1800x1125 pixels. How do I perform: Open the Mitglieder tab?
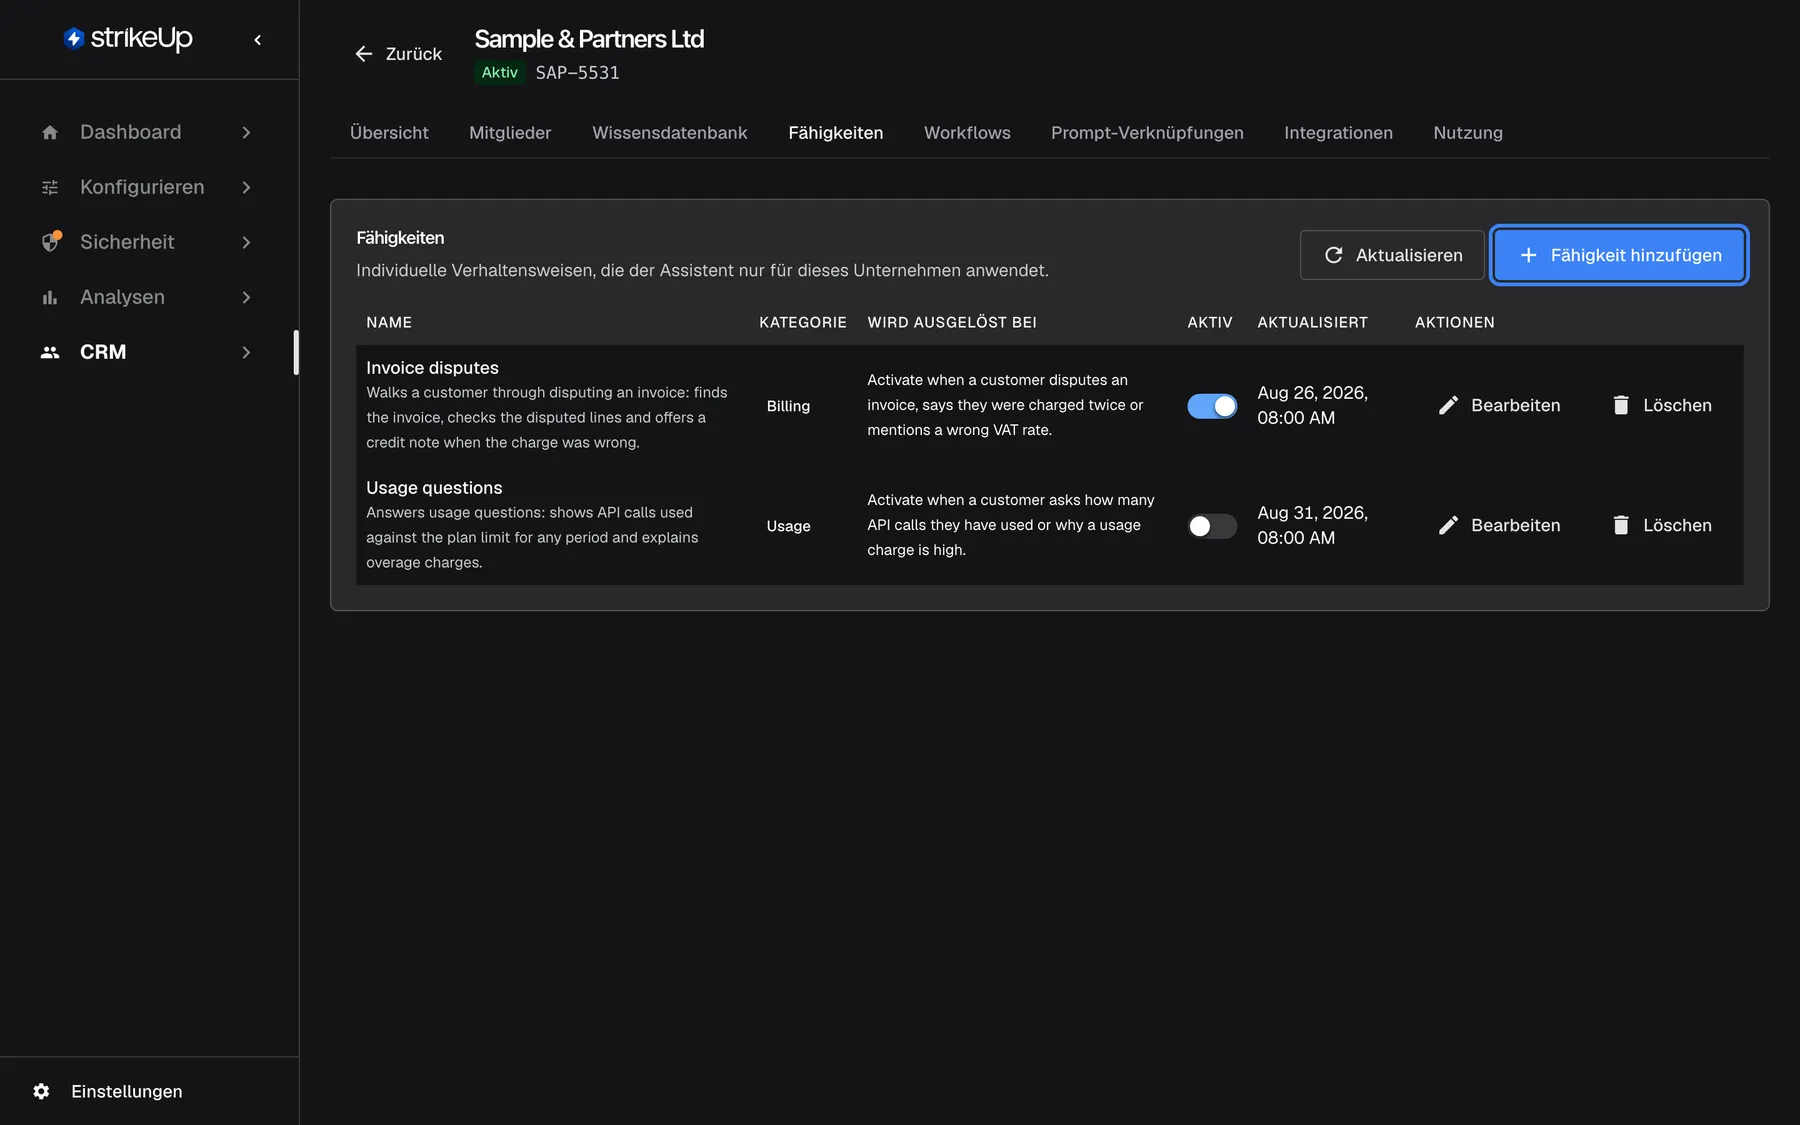tap(510, 133)
